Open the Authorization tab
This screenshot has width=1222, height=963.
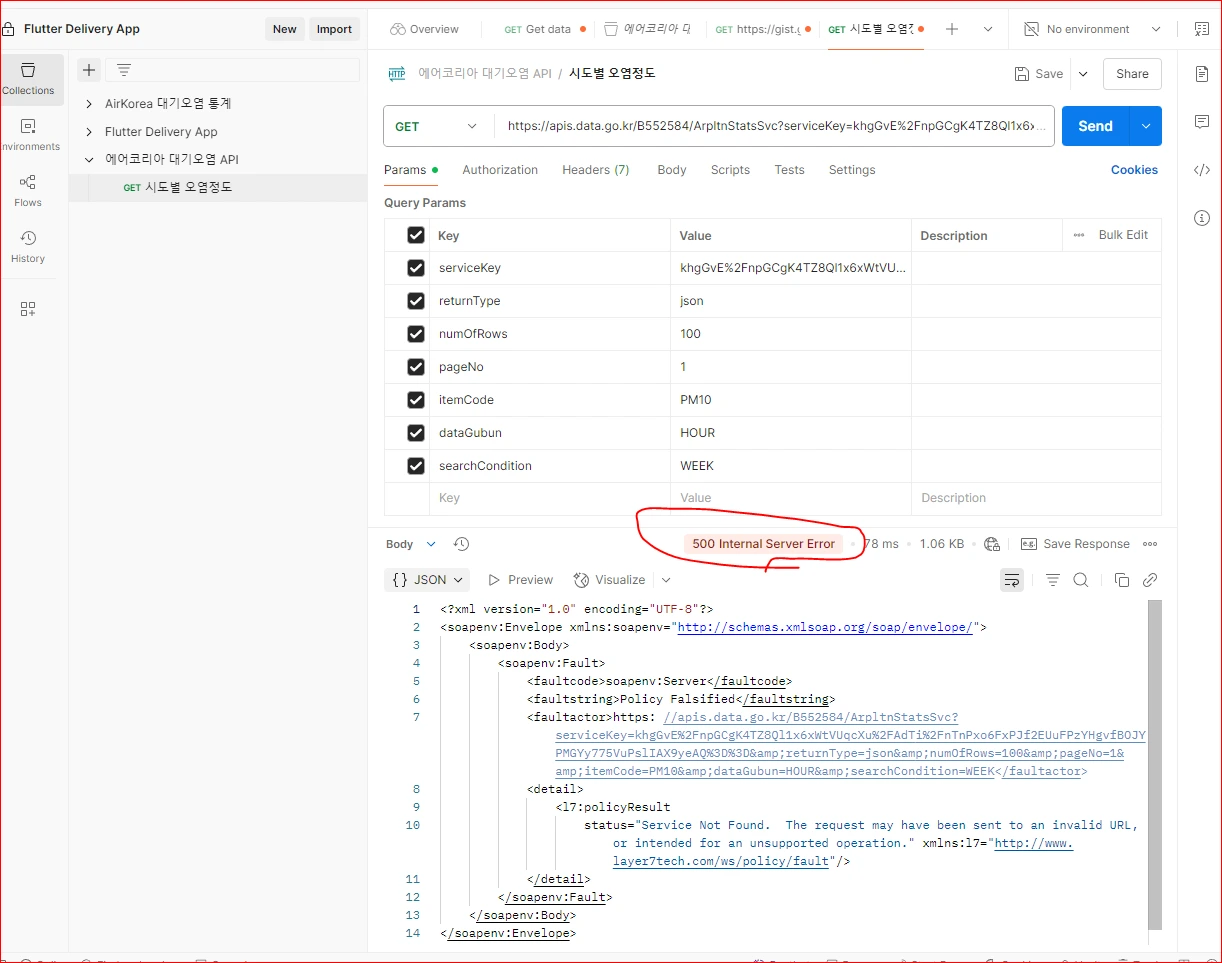coord(500,170)
